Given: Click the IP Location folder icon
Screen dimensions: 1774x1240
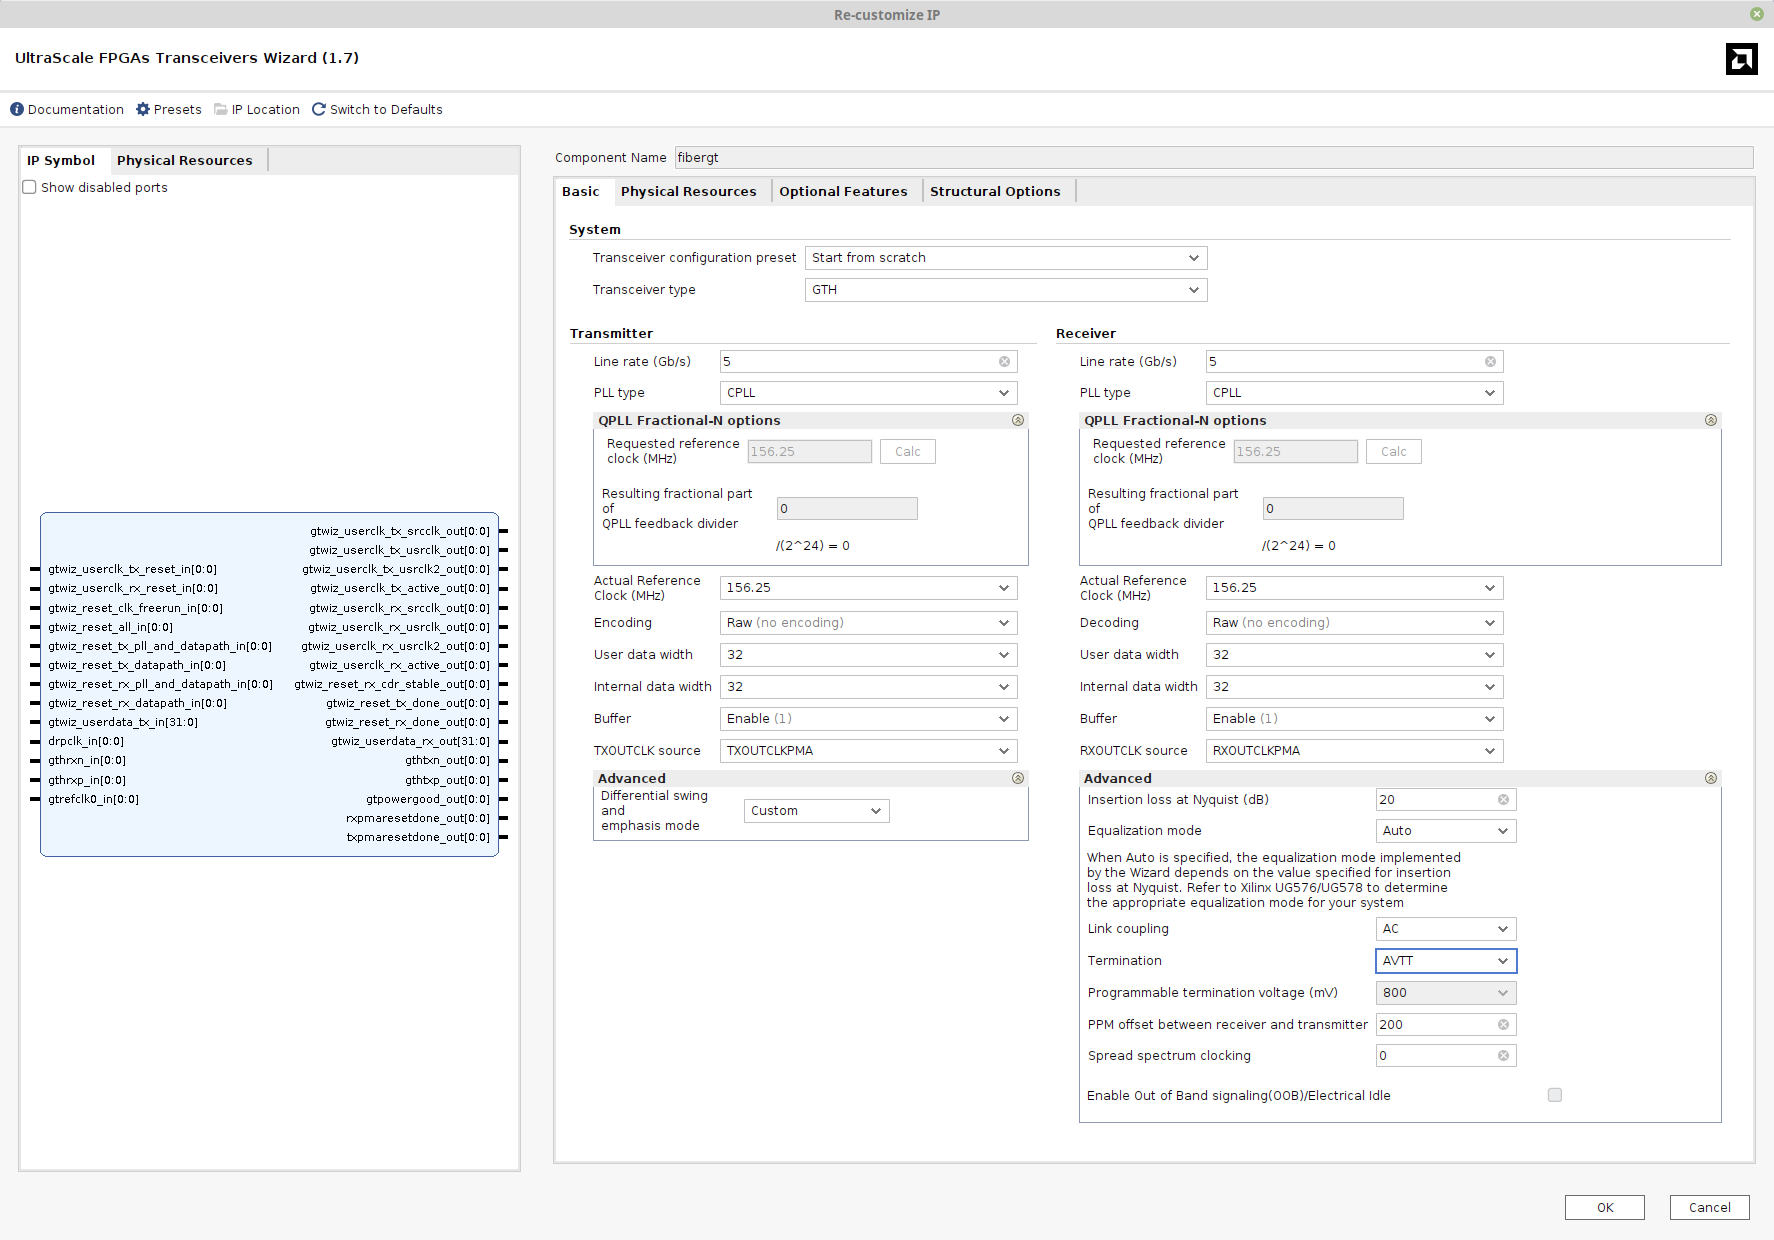Looking at the screenshot, I should pyautogui.click(x=220, y=109).
